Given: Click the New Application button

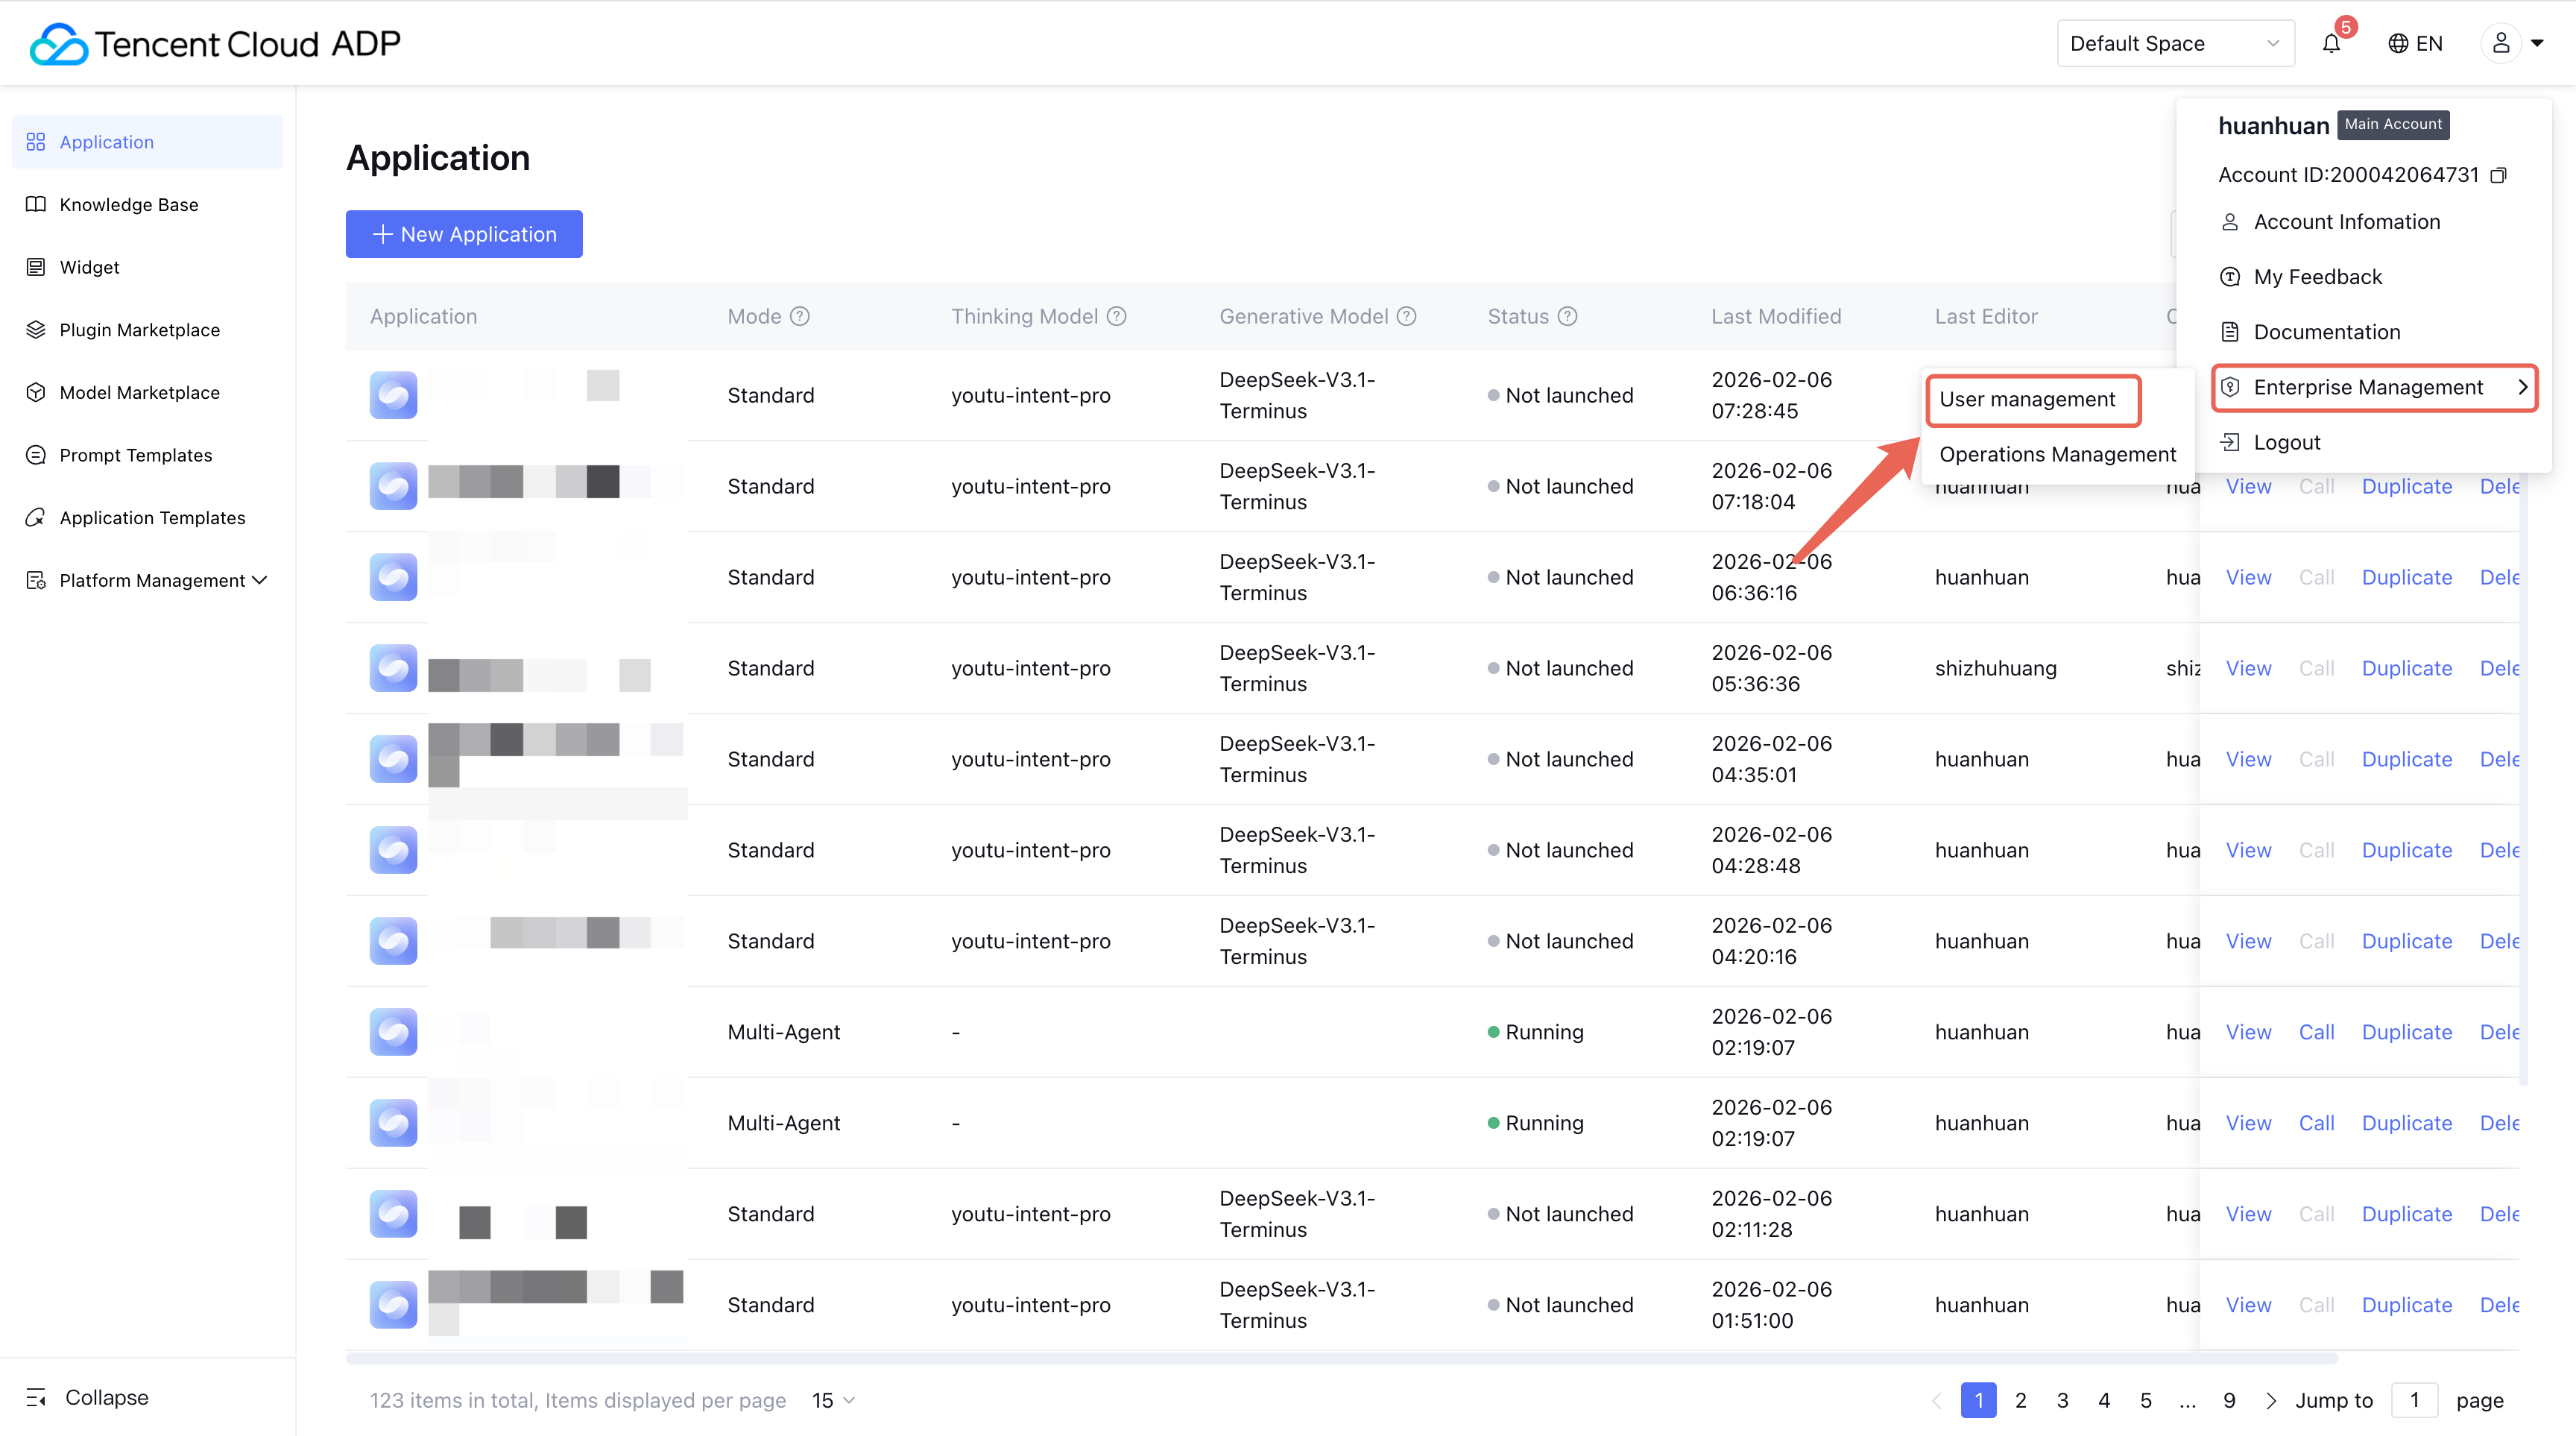Looking at the screenshot, I should pyautogui.click(x=464, y=234).
